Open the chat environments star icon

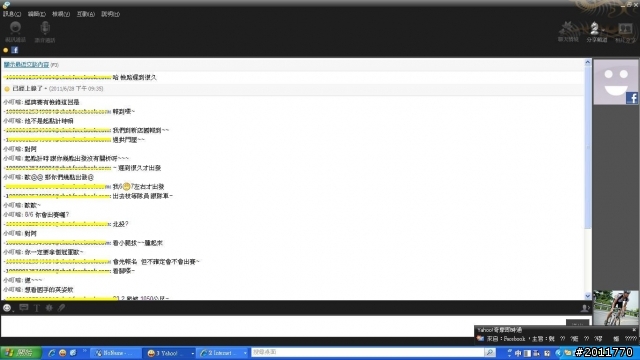tap(568, 32)
